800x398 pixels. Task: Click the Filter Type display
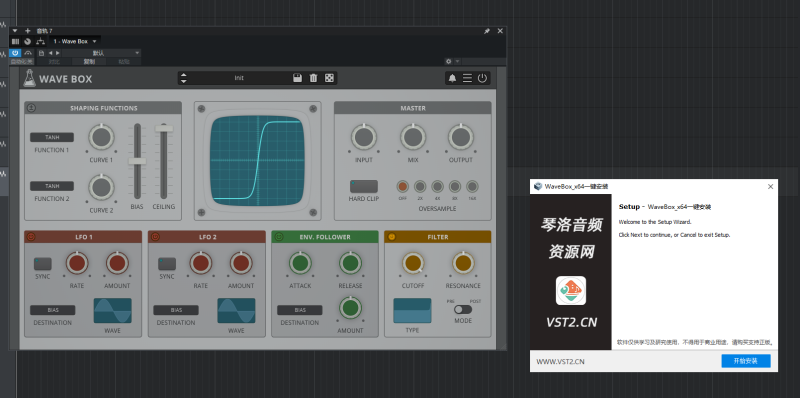click(412, 311)
